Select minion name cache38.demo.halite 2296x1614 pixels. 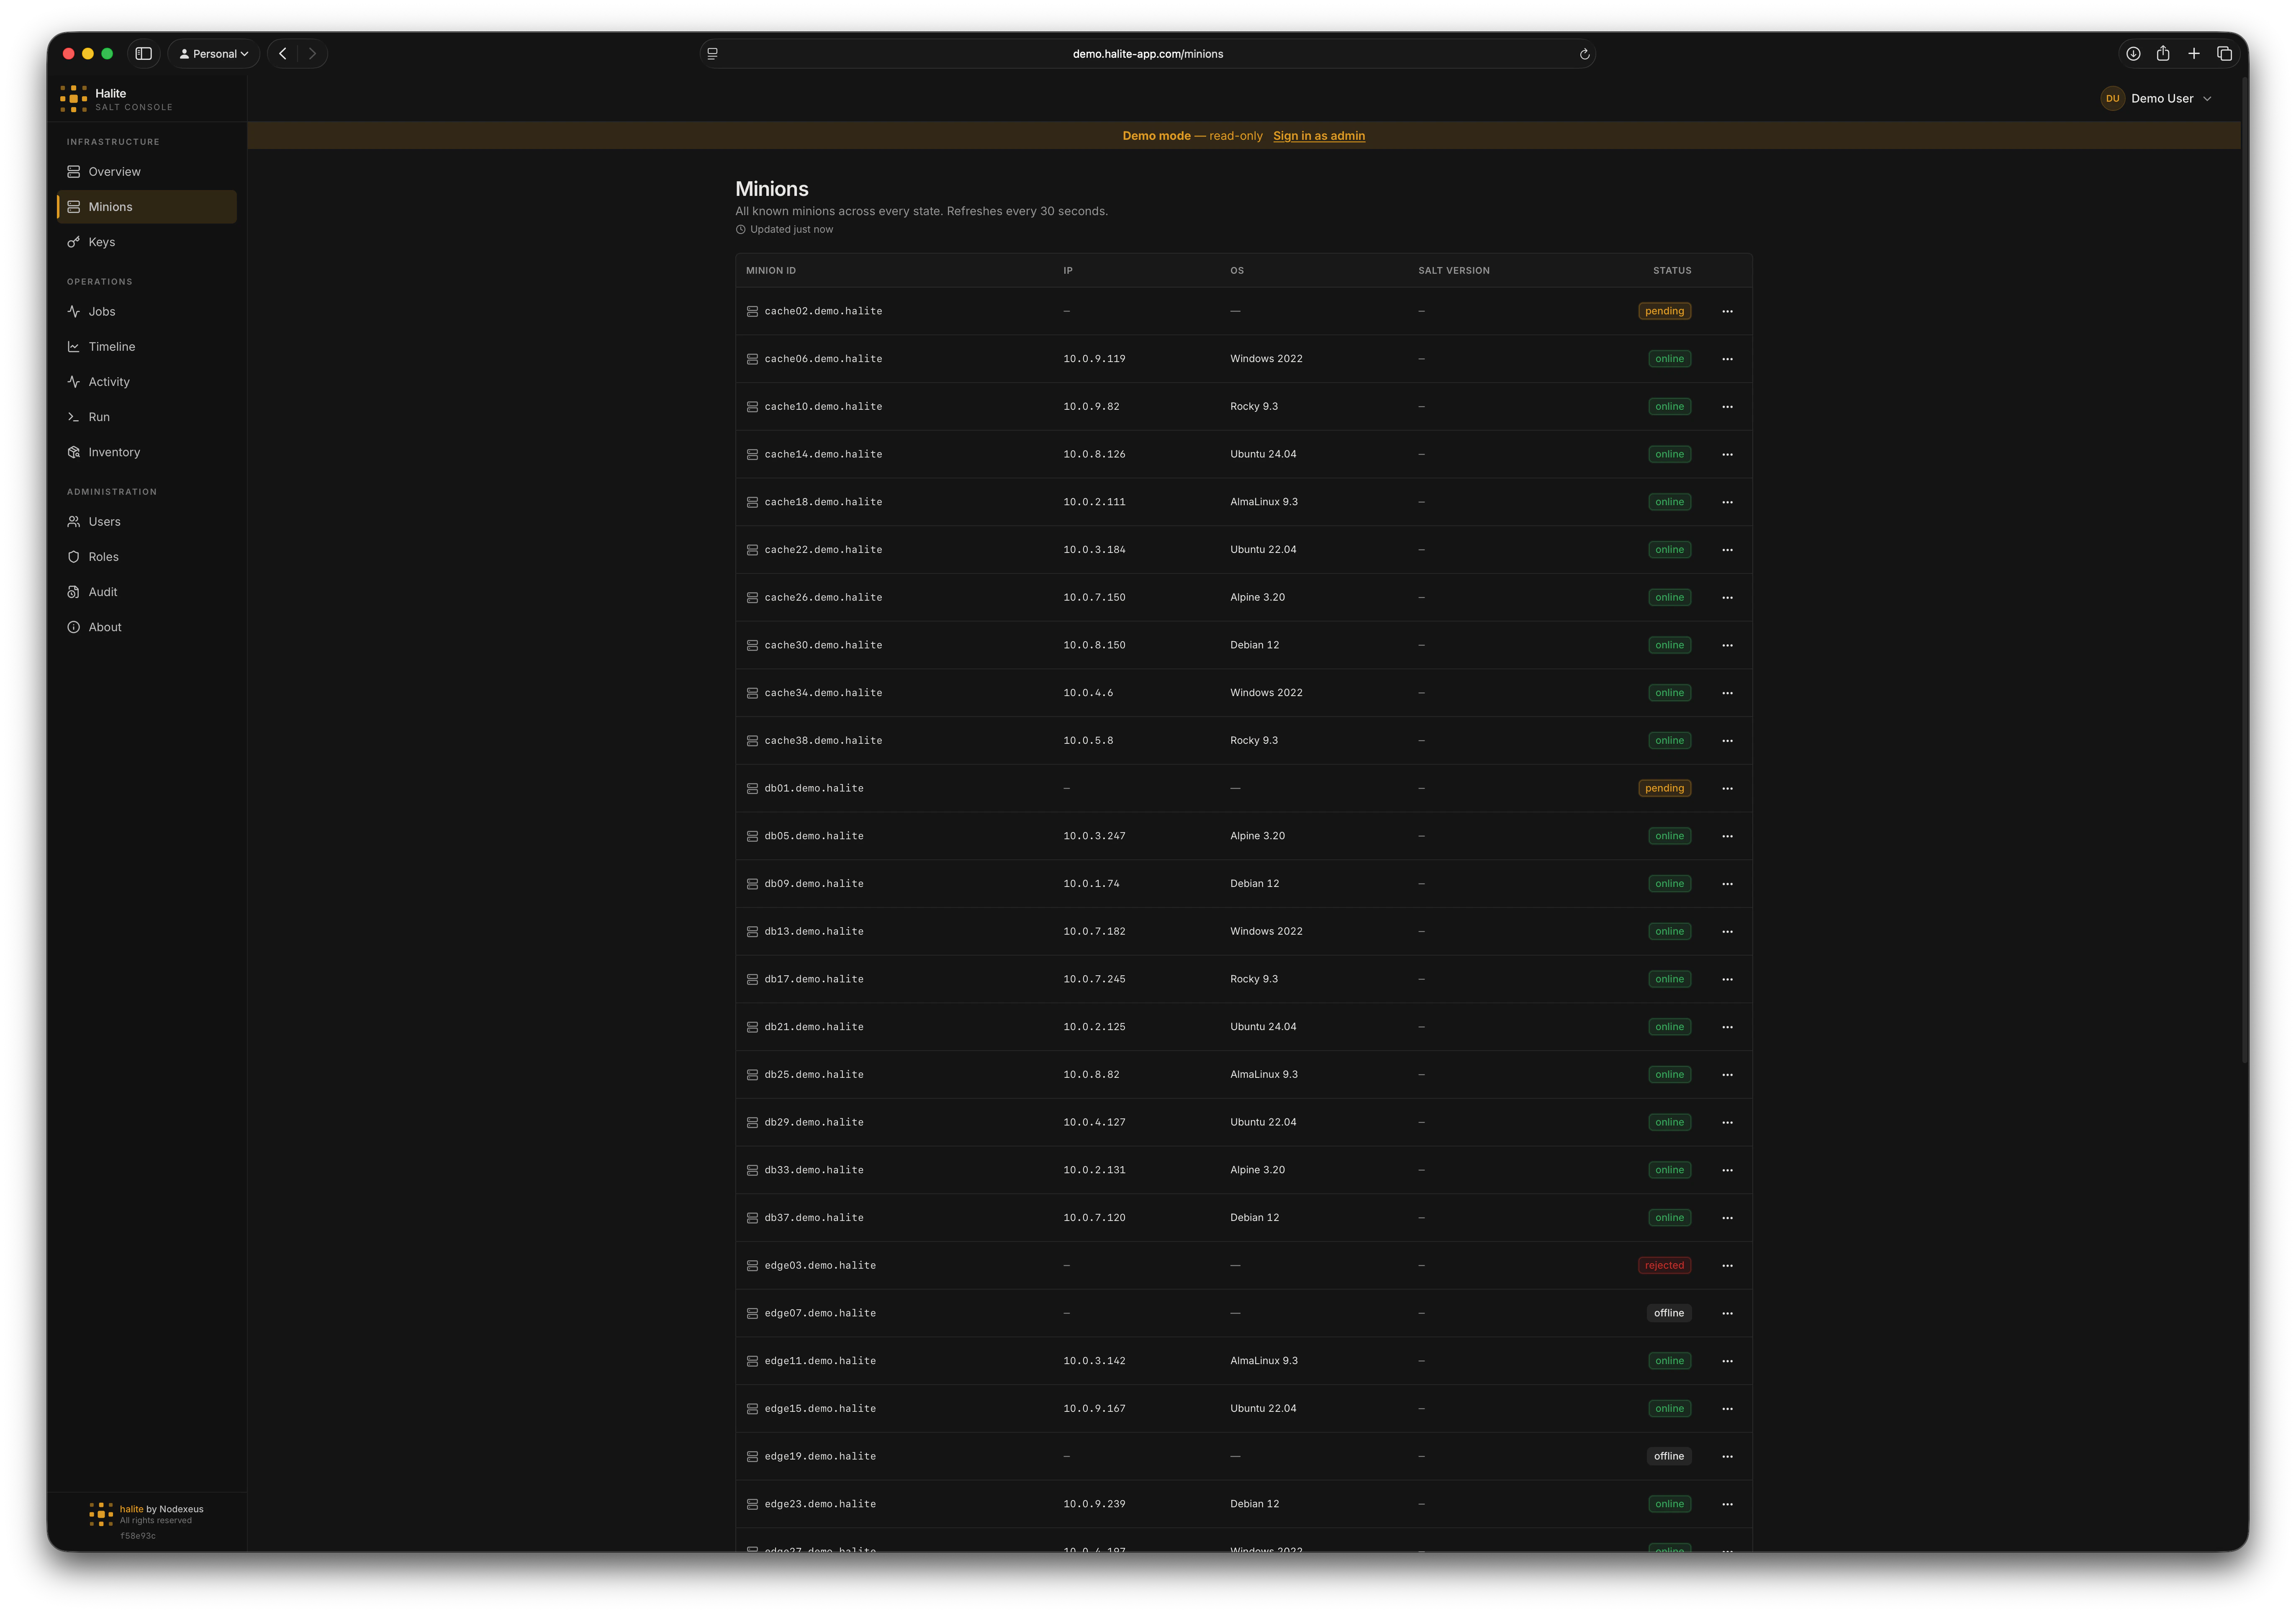[x=823, y=741]
